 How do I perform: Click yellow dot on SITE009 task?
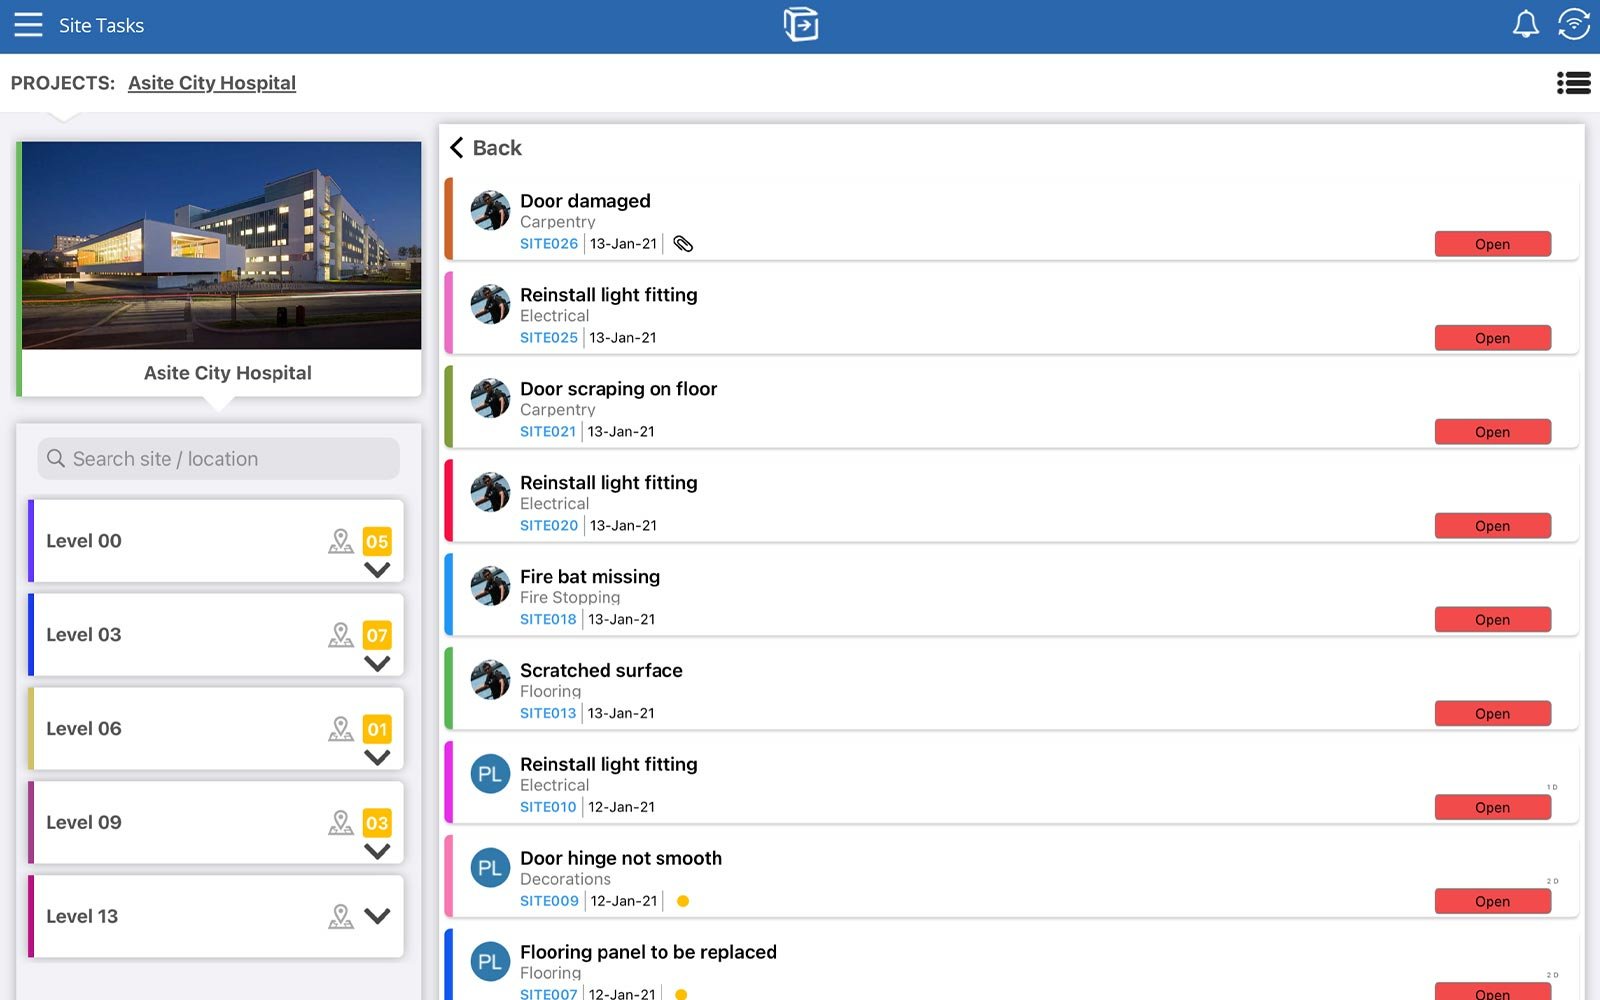pyautogui.click(x=683, y=901)
